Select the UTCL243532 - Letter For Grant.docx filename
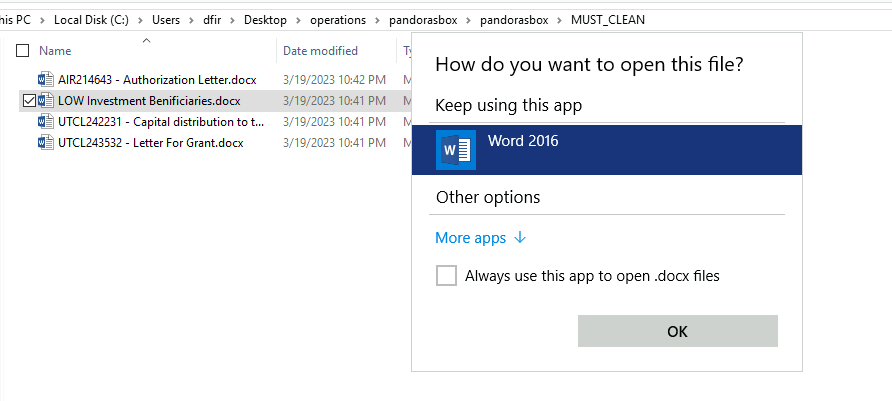Image resolution: width=892 pixels, height=401 pixels. [150, 142]
